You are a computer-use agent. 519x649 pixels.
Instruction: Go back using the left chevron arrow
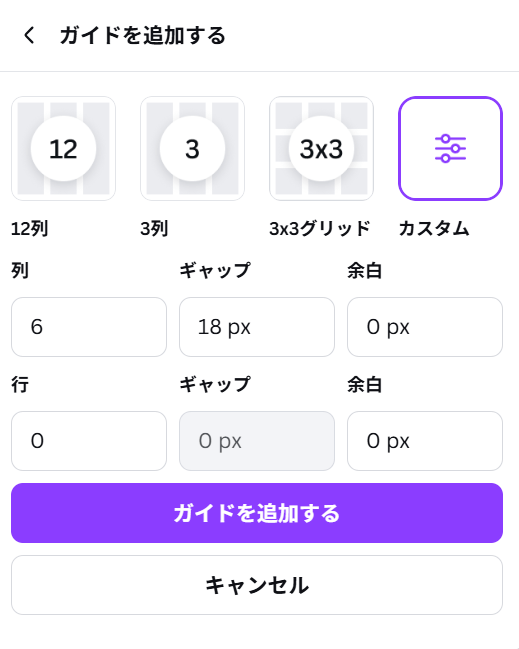click(29, 36)
